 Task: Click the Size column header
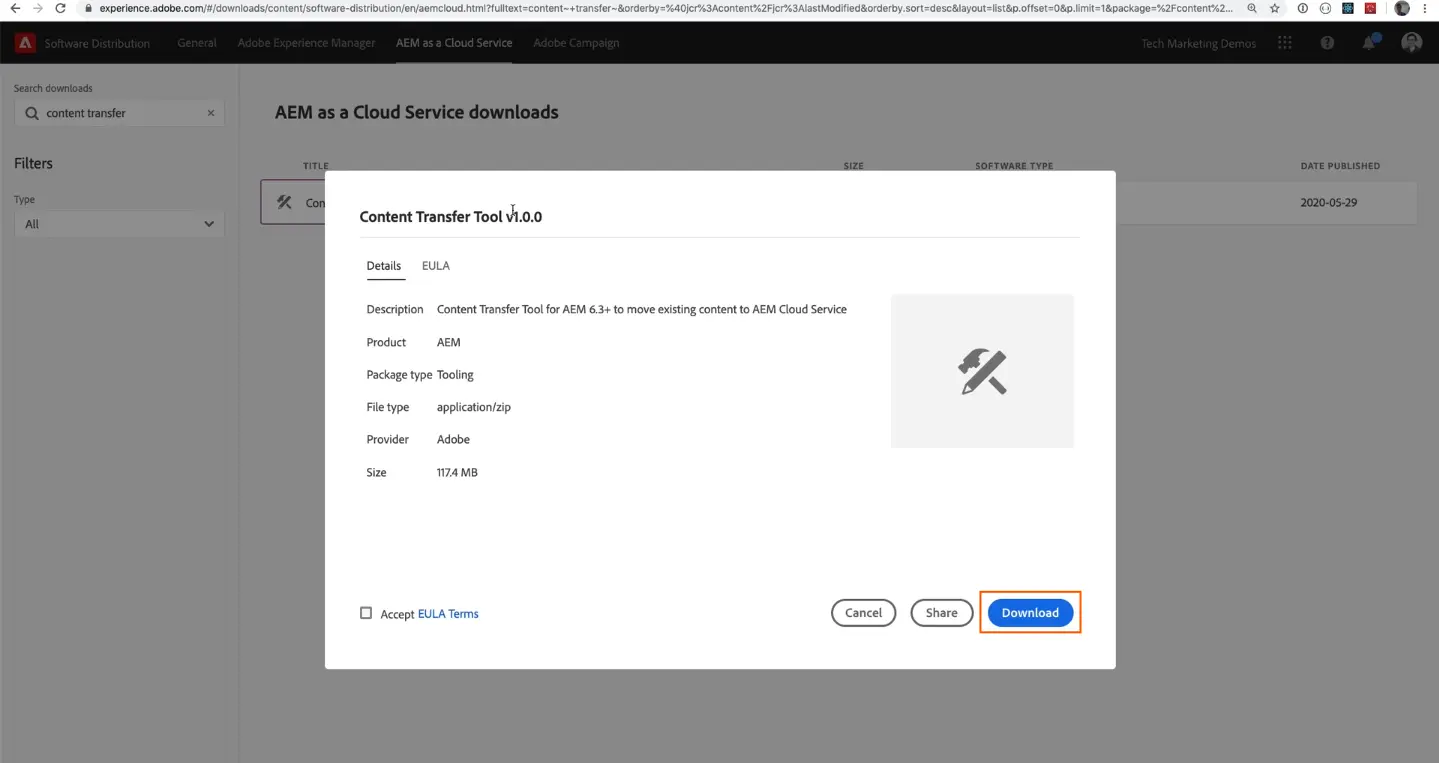tap(853, 166)
